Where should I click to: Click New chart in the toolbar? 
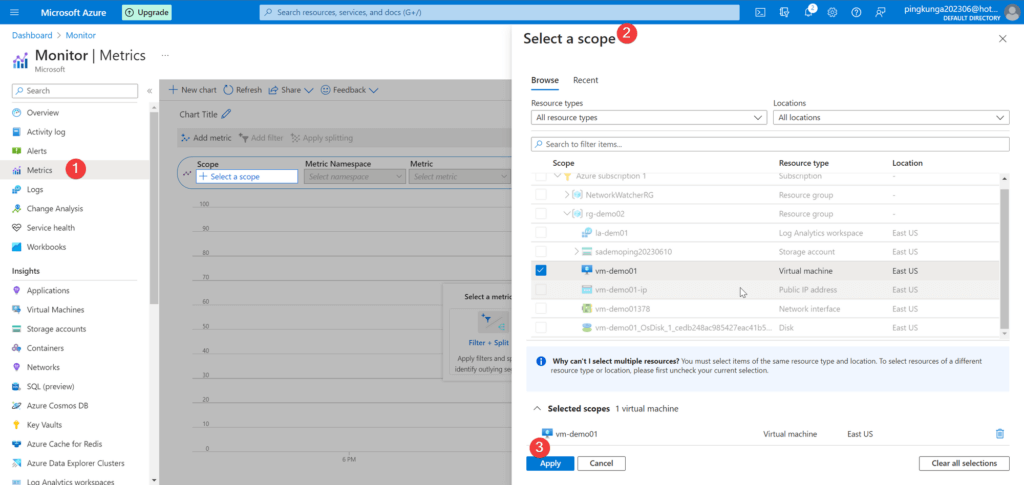click(x=193, y=90)
